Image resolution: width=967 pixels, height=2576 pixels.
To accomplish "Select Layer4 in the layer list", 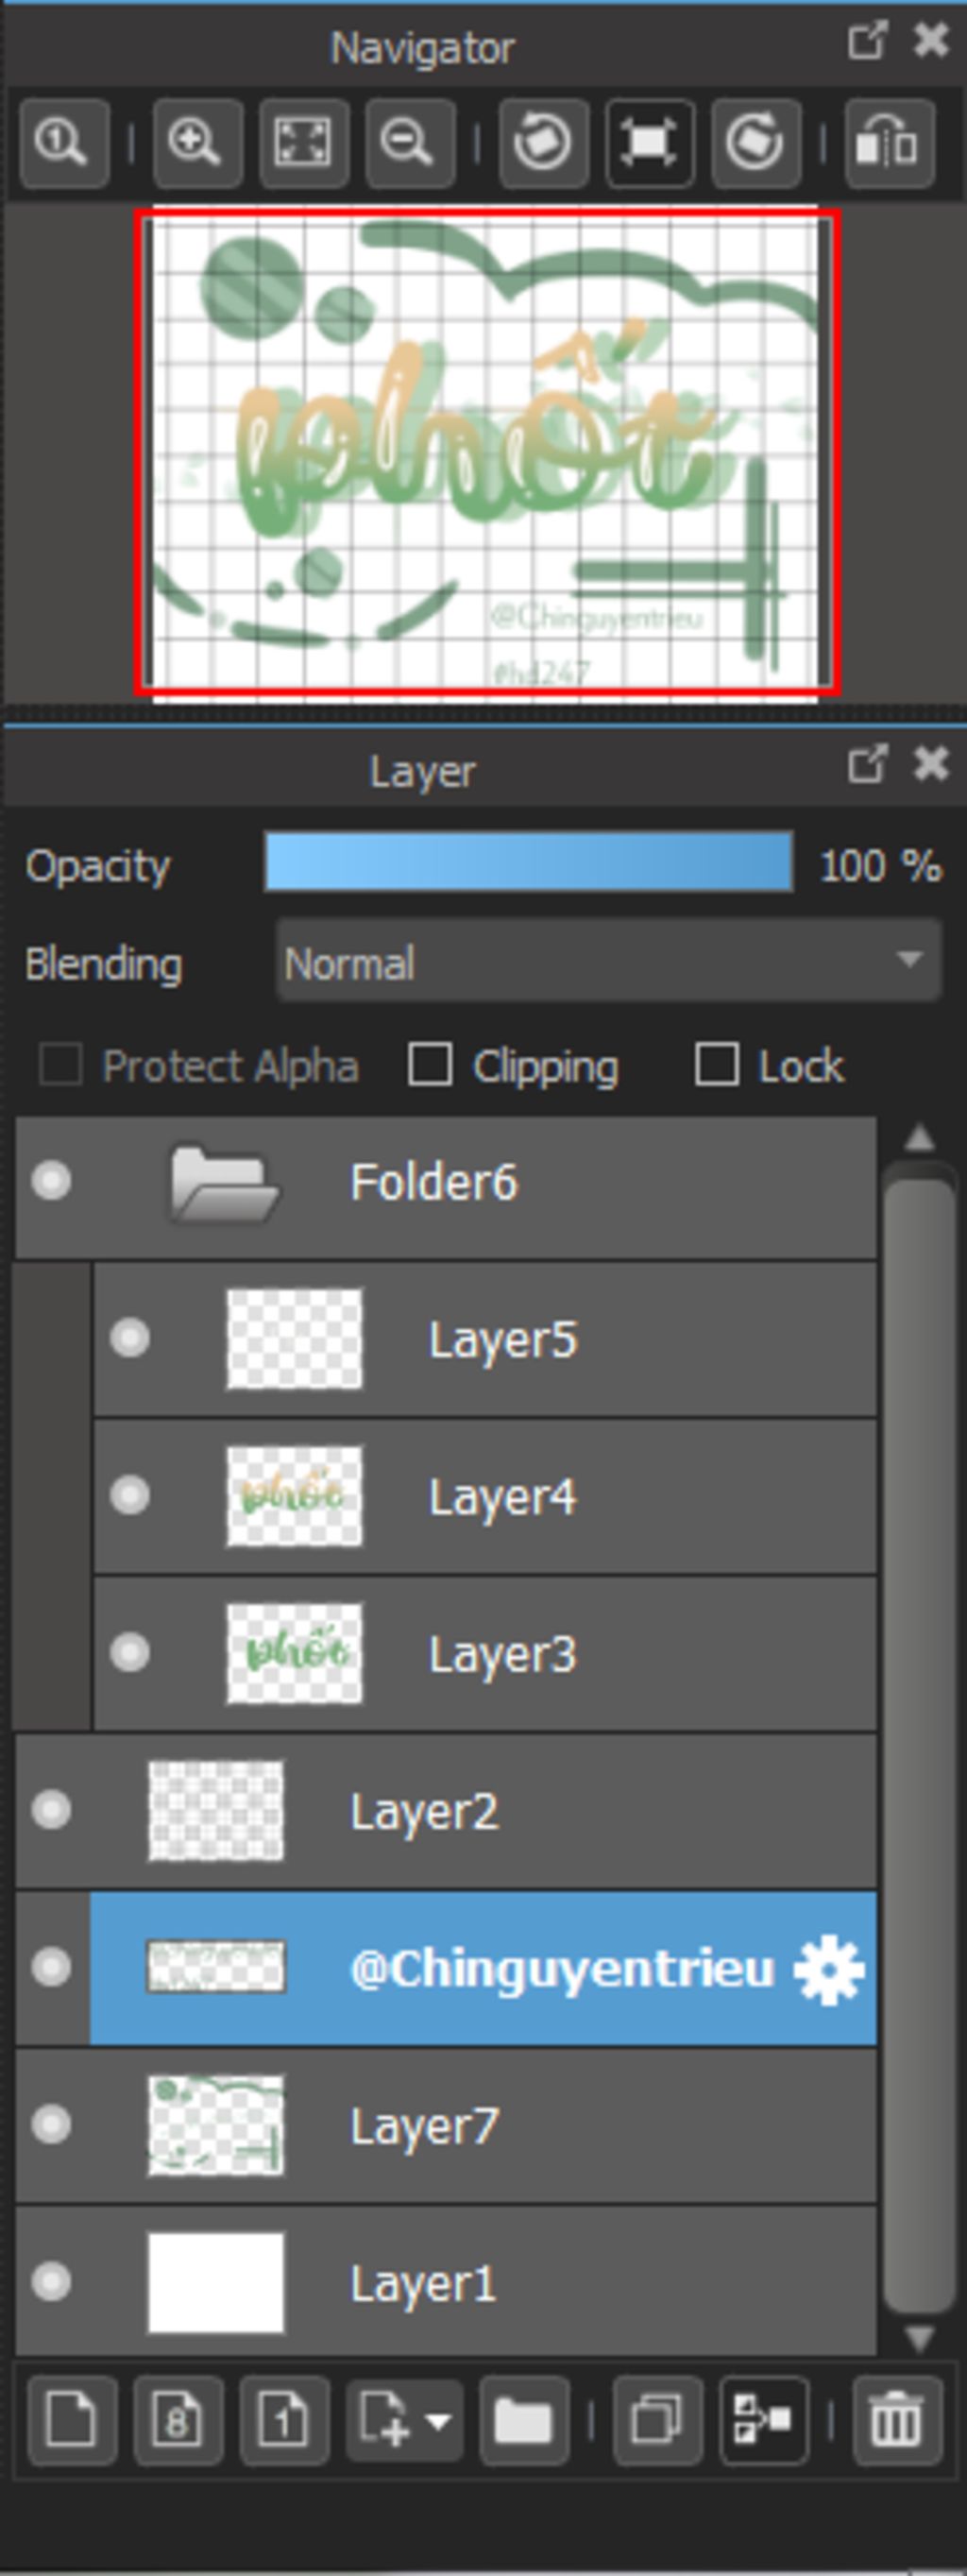I will (x=485, y=1496).
